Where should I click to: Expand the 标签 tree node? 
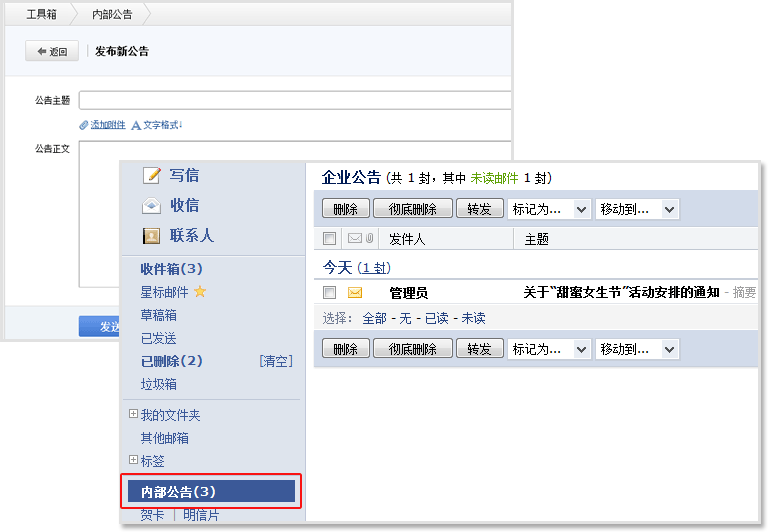[133, 460]
